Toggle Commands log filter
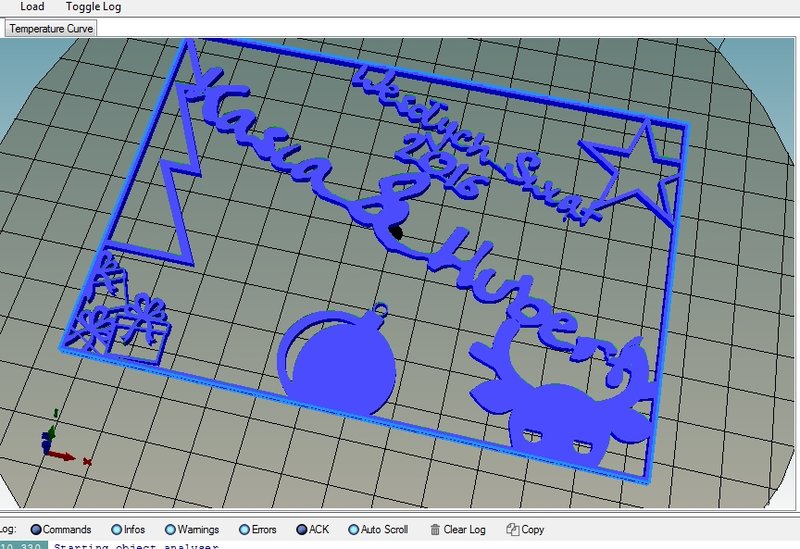 click(x=61, y=530)
